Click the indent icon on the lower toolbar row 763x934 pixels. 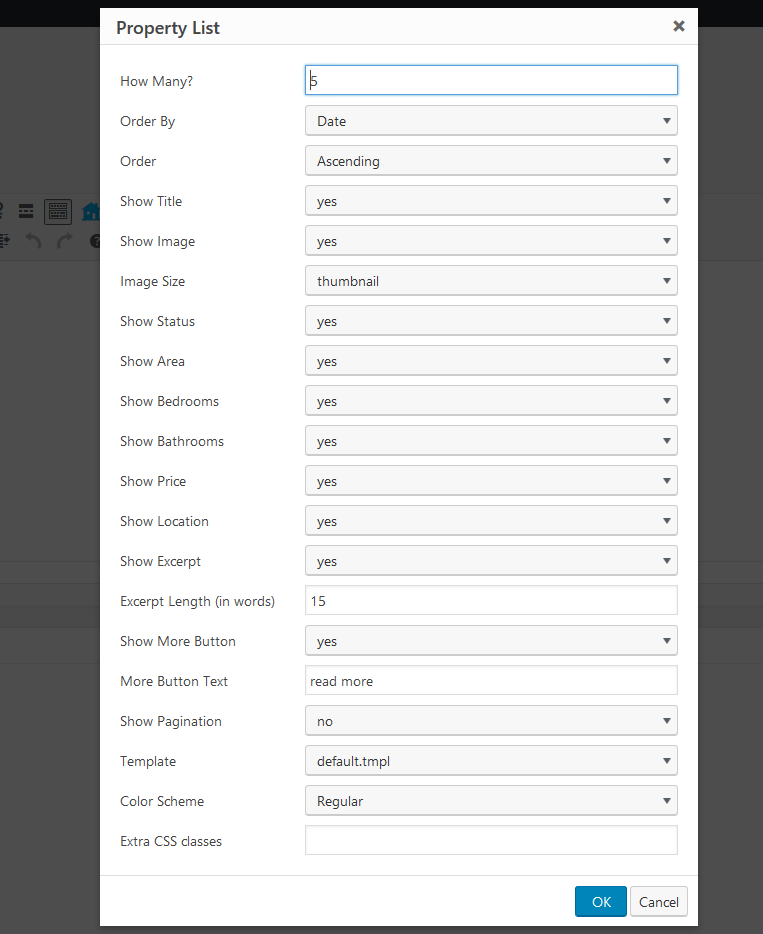(x=4, y=239)
